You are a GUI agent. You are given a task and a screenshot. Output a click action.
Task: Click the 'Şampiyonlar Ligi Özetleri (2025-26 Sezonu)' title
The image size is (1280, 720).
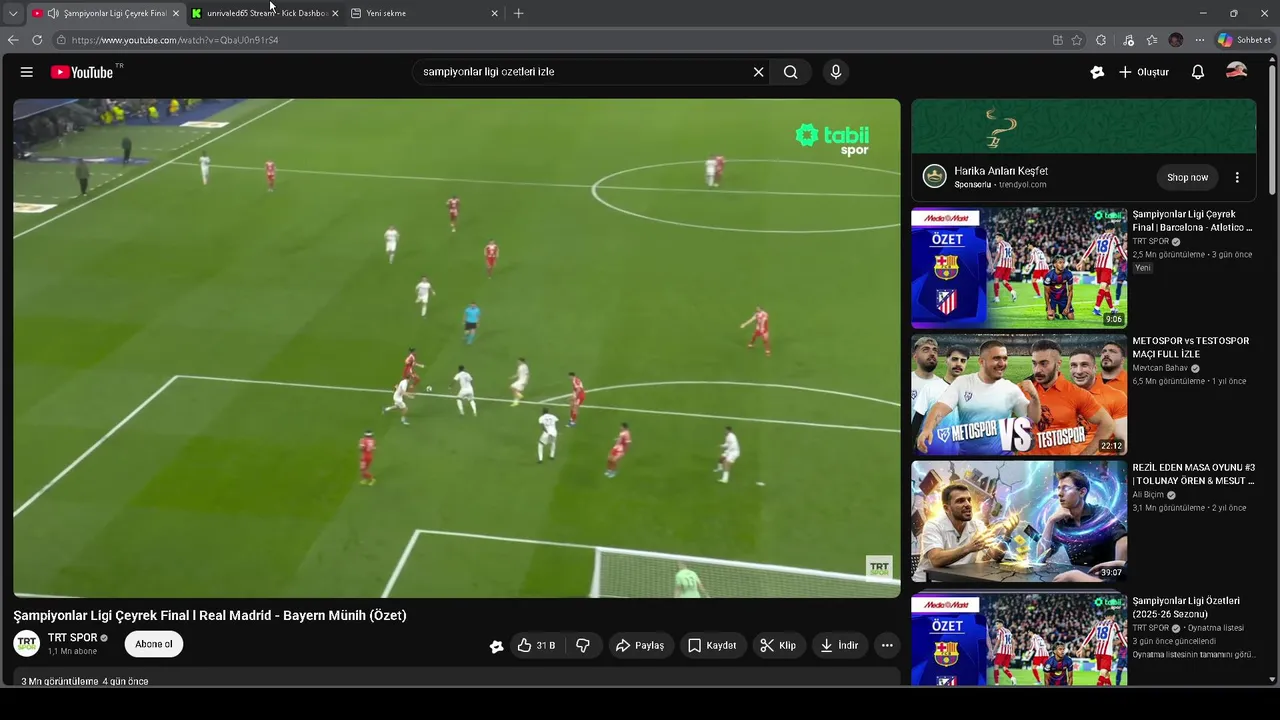coord(1186,607)
